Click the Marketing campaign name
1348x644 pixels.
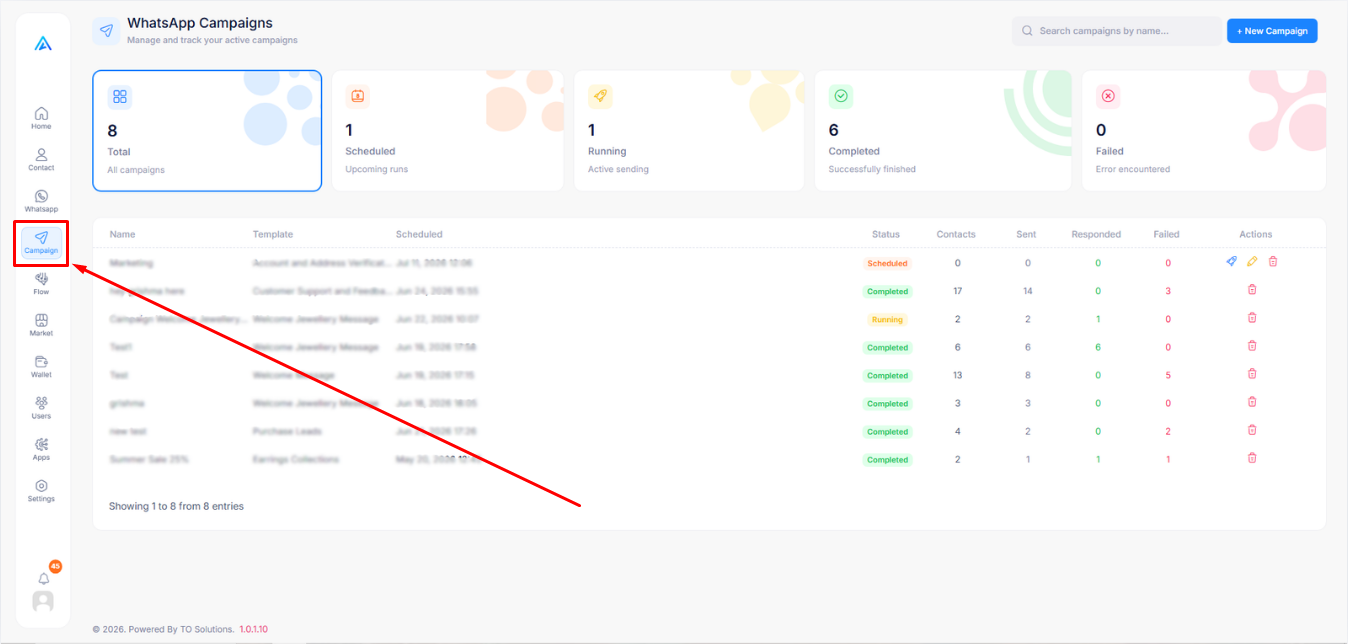131,263
